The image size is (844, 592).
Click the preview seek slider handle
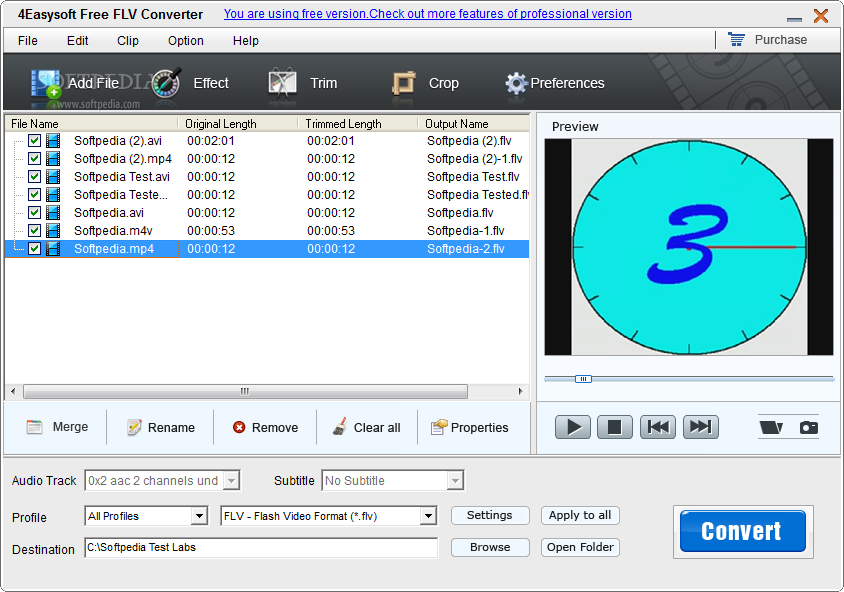point(583,379)
